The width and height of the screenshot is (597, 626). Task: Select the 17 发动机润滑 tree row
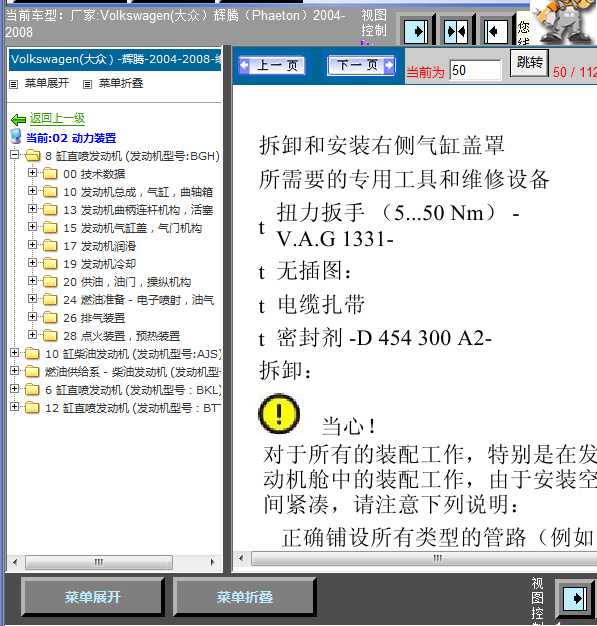(99, 246)
